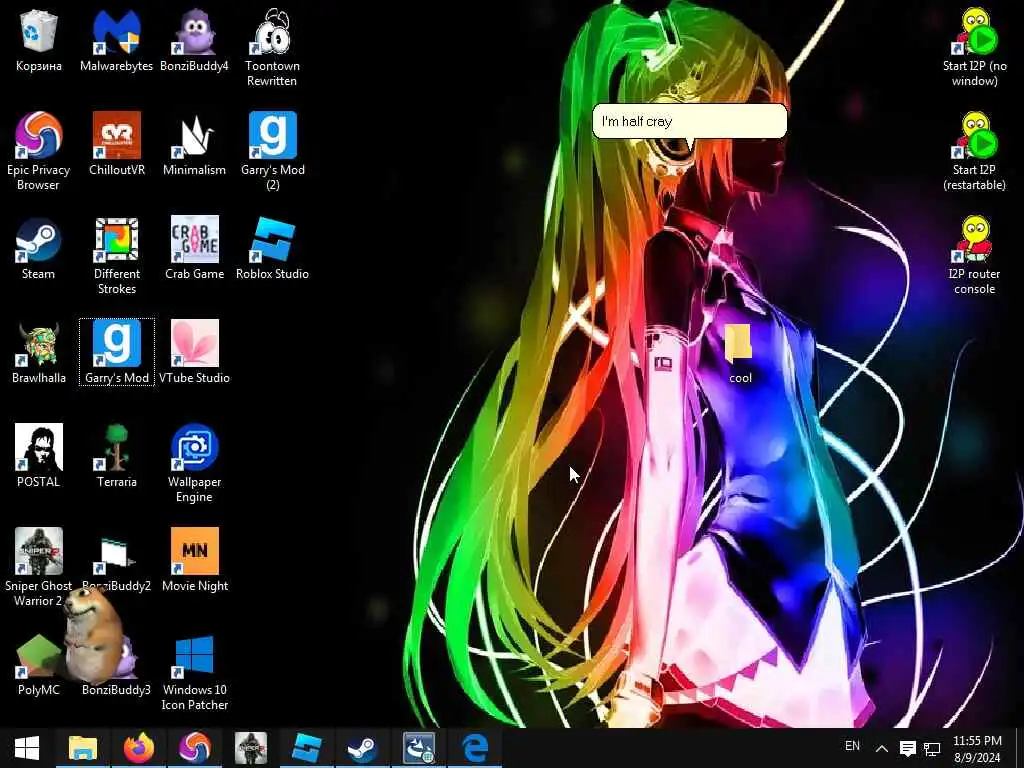Click the I2P router console icon
The height and width of the screenshot is (768, 1024).
(x=974, y=255)
